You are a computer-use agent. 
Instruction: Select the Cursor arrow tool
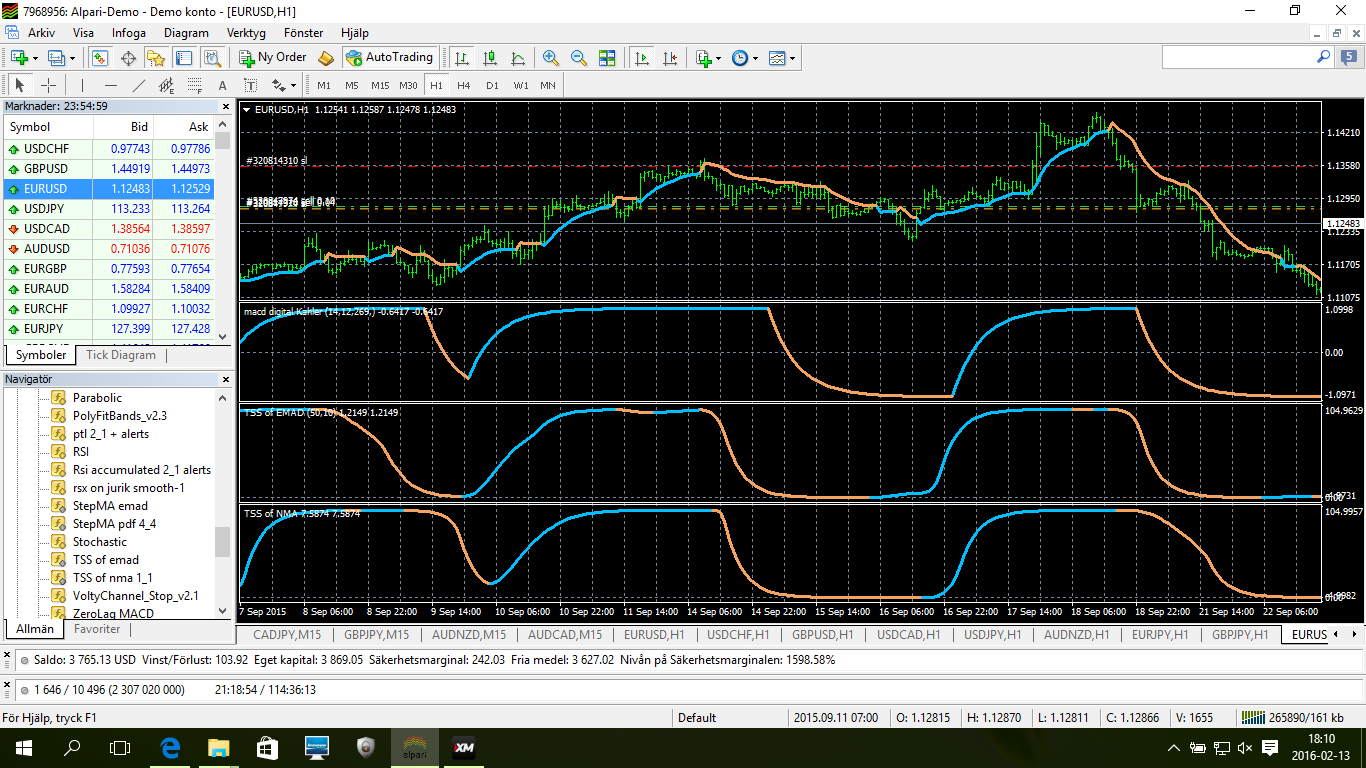20,85
